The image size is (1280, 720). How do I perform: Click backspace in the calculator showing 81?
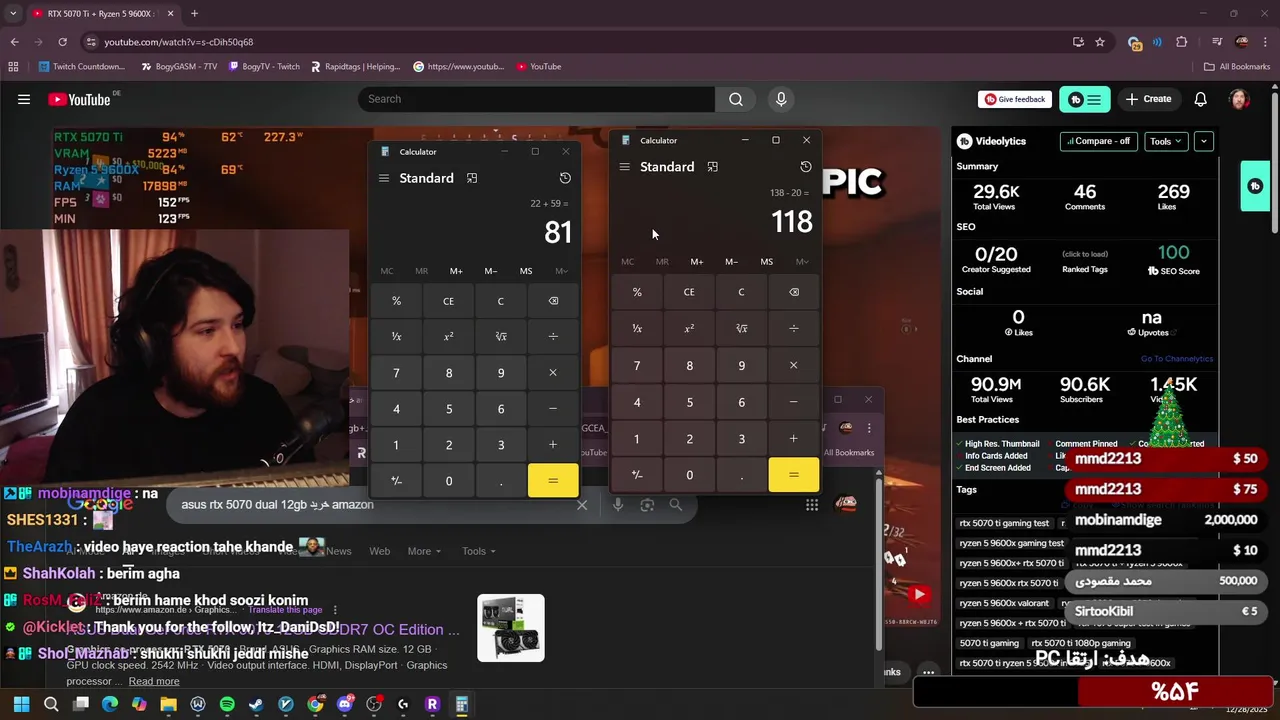click(553, 301)
